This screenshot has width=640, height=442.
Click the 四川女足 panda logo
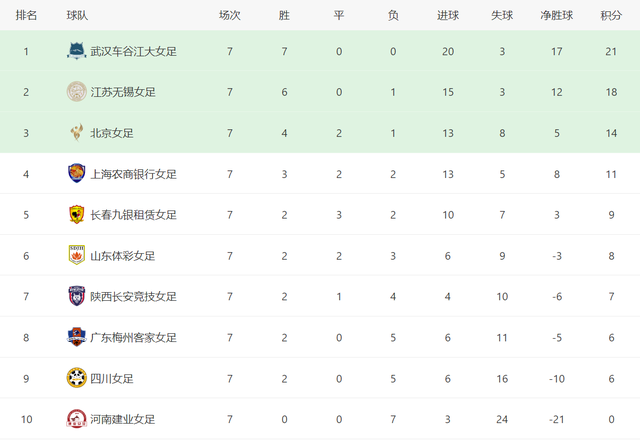pyautogui.click(x=76, y=378)
